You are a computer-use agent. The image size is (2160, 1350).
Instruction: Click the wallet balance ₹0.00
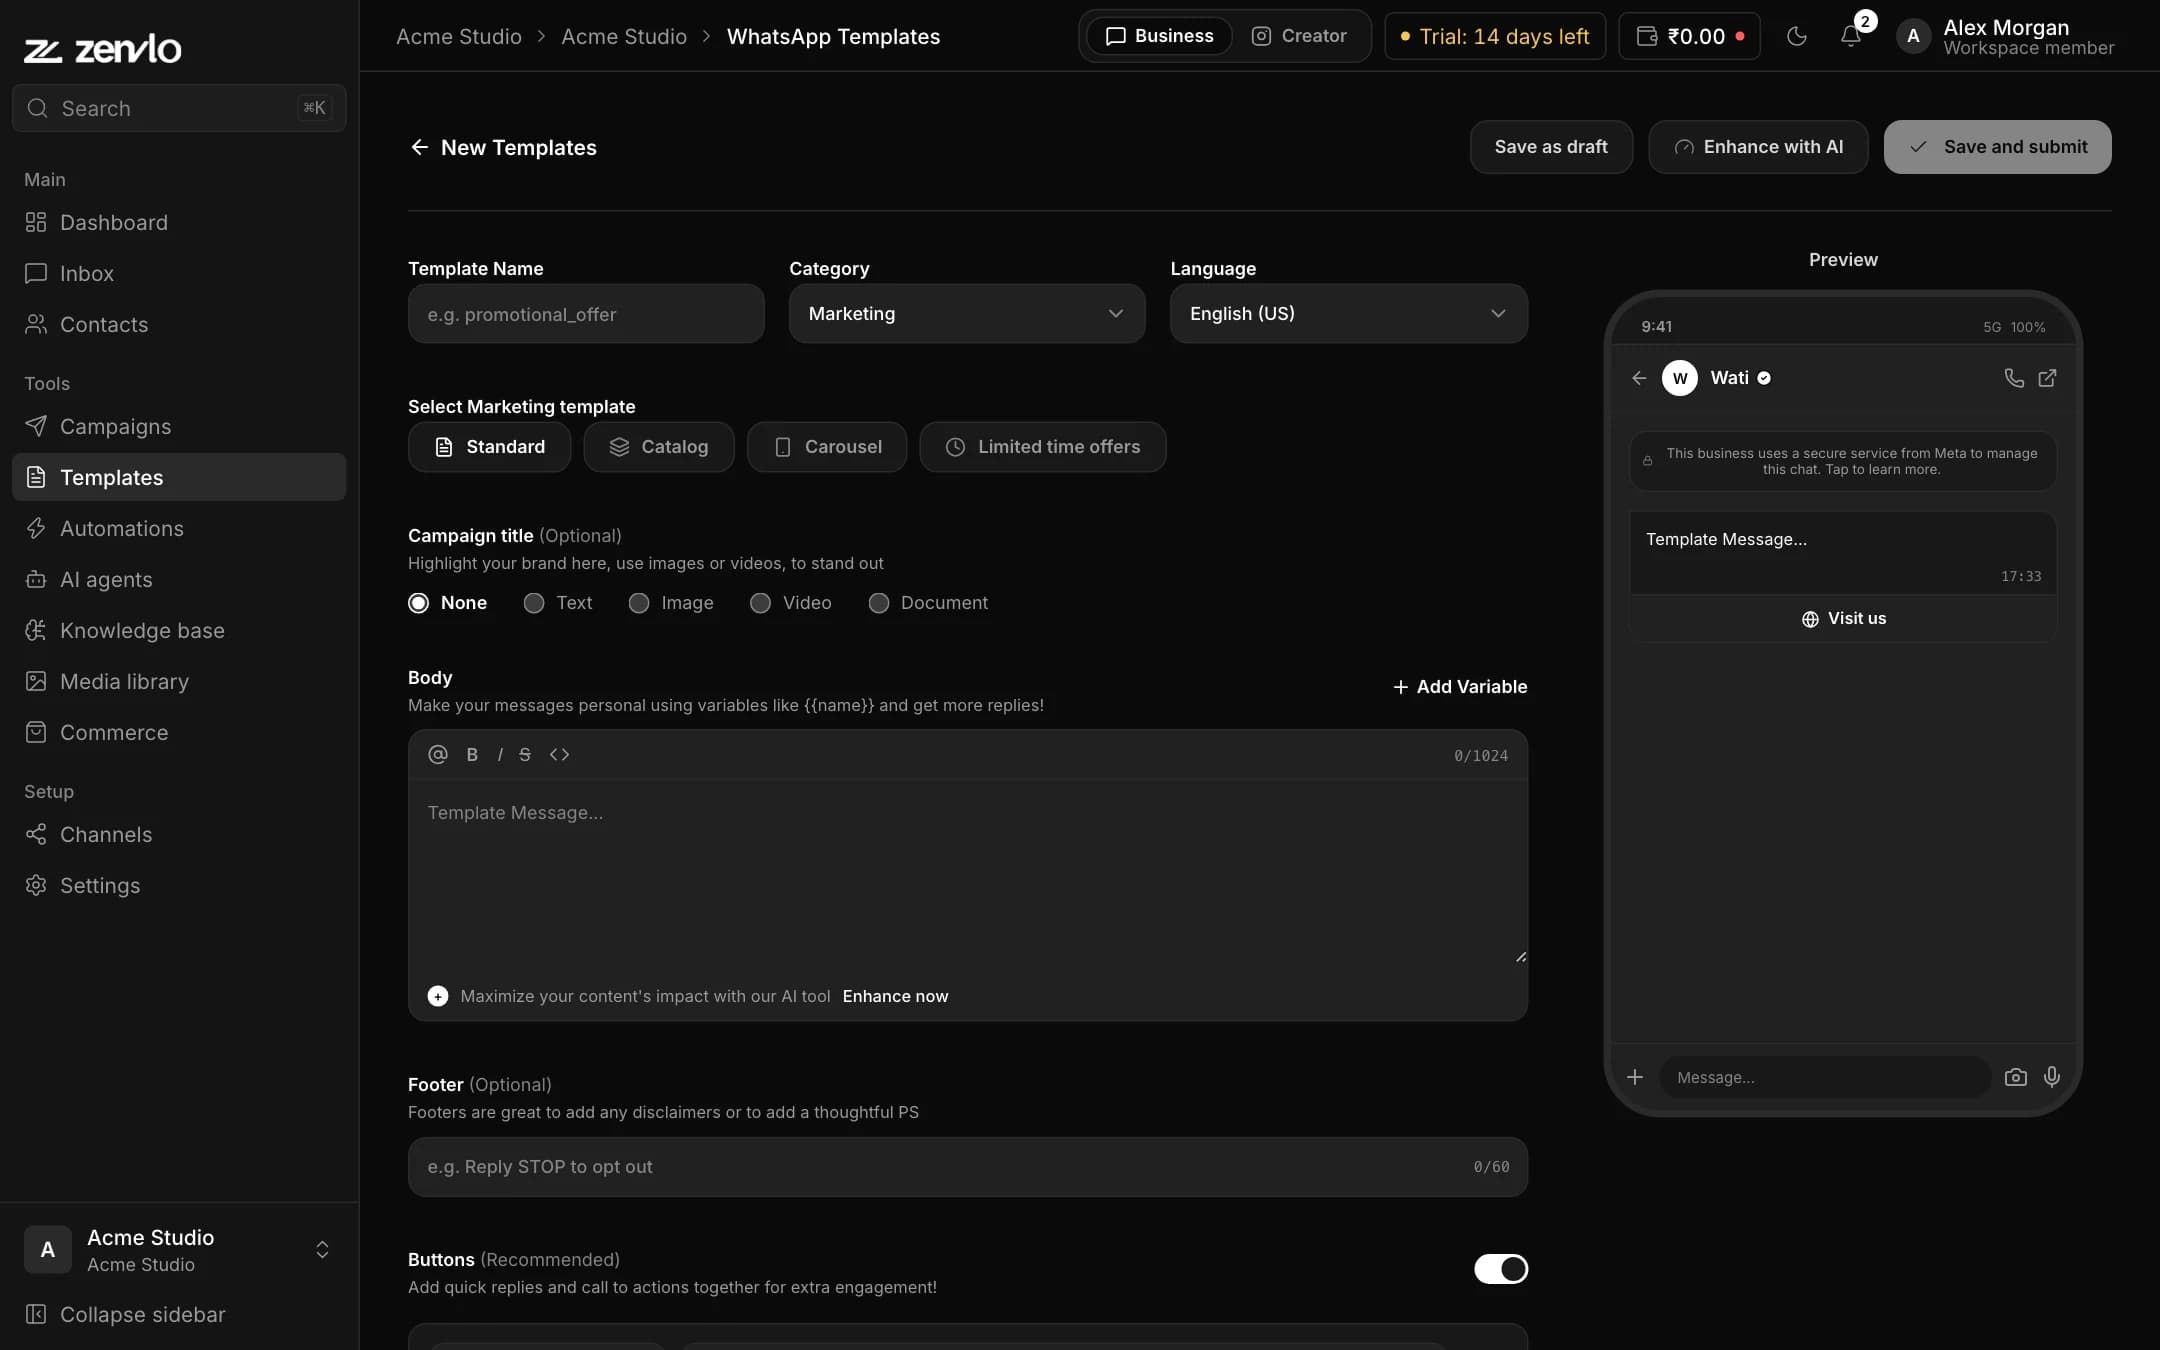click(x=1690, y=36)
